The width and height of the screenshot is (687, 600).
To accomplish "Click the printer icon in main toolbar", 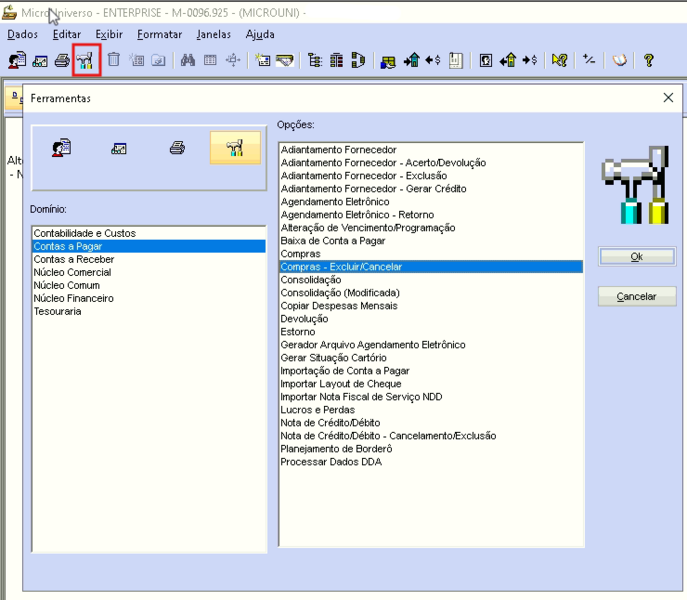I will point(62,60).
